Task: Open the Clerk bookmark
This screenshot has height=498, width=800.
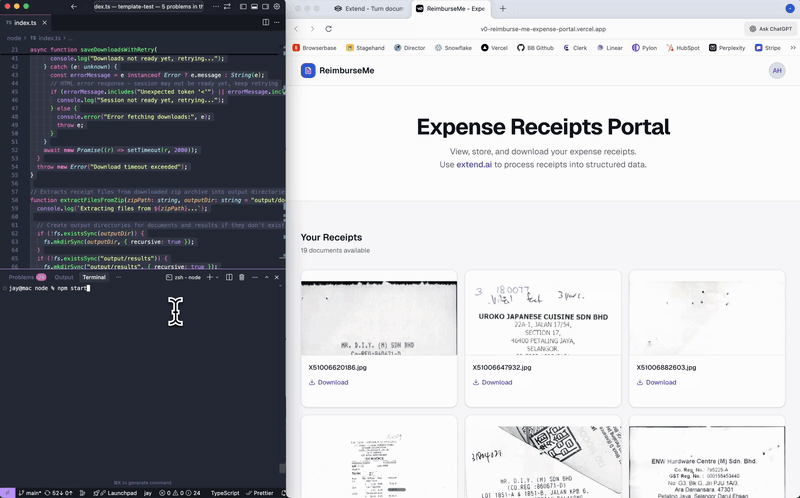Action: (x=575, y=48)
